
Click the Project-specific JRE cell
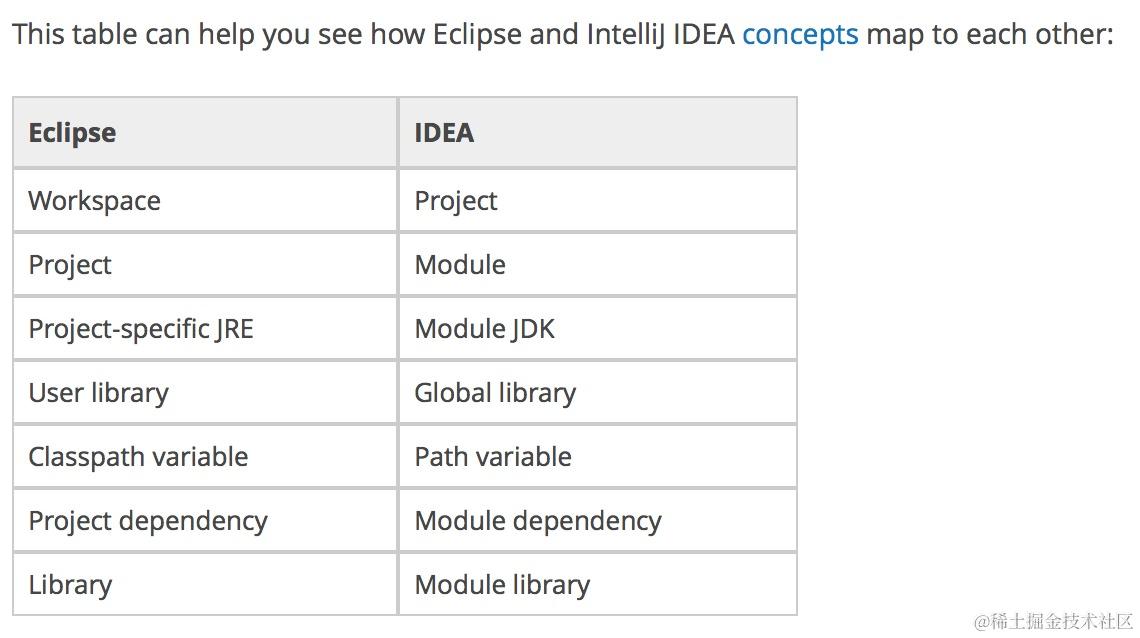(205, 328)
